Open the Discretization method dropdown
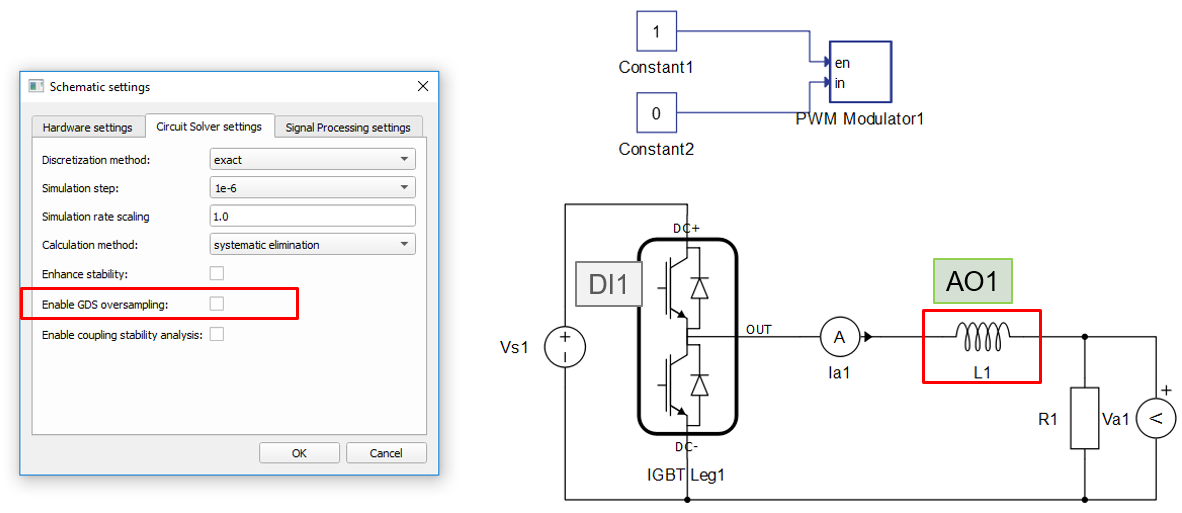 point(312,159)
